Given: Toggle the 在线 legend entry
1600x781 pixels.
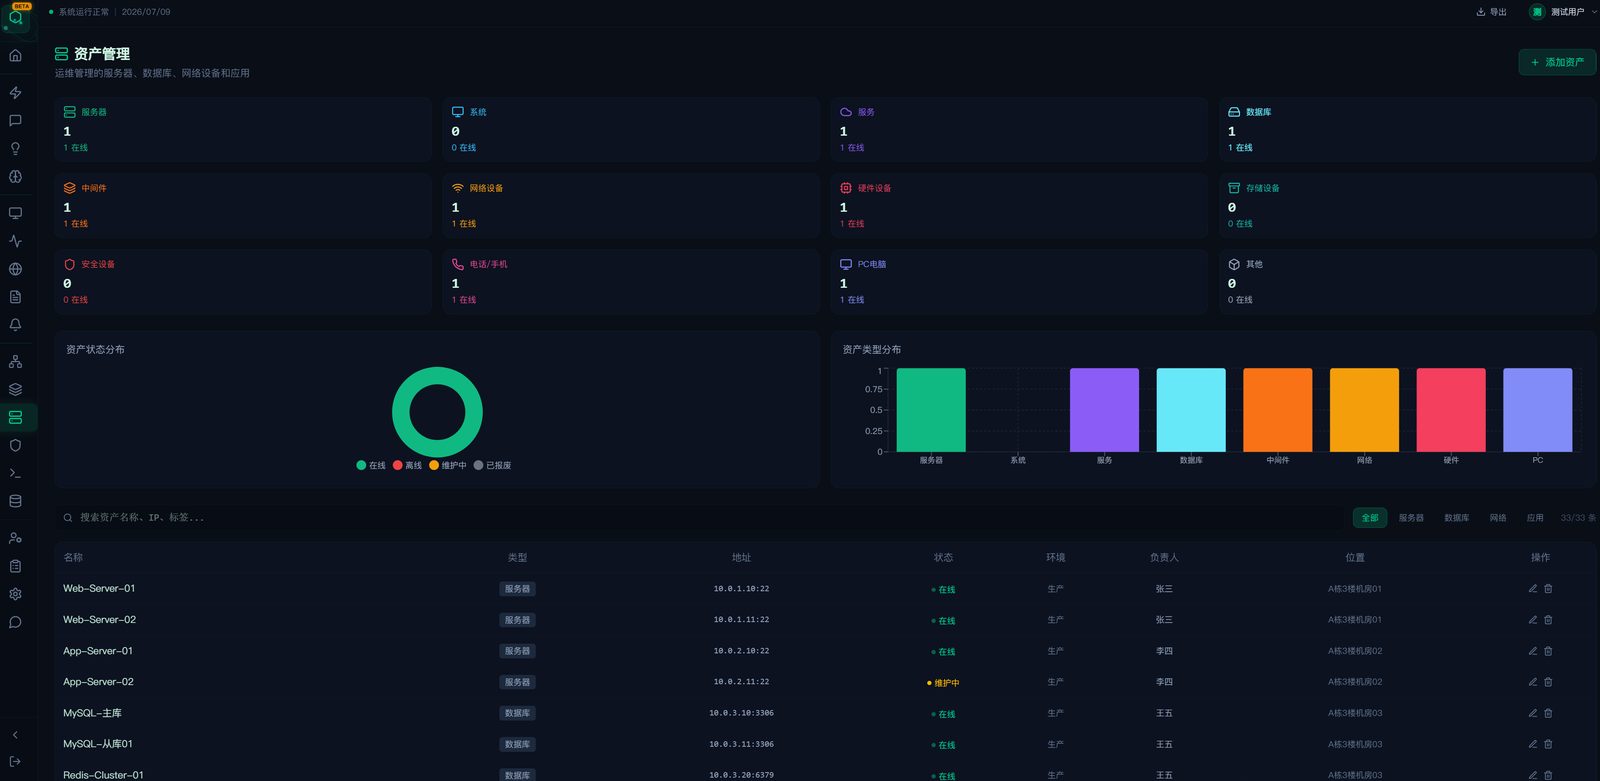Looking at the screenshot, I should click(x=371, y=465).
